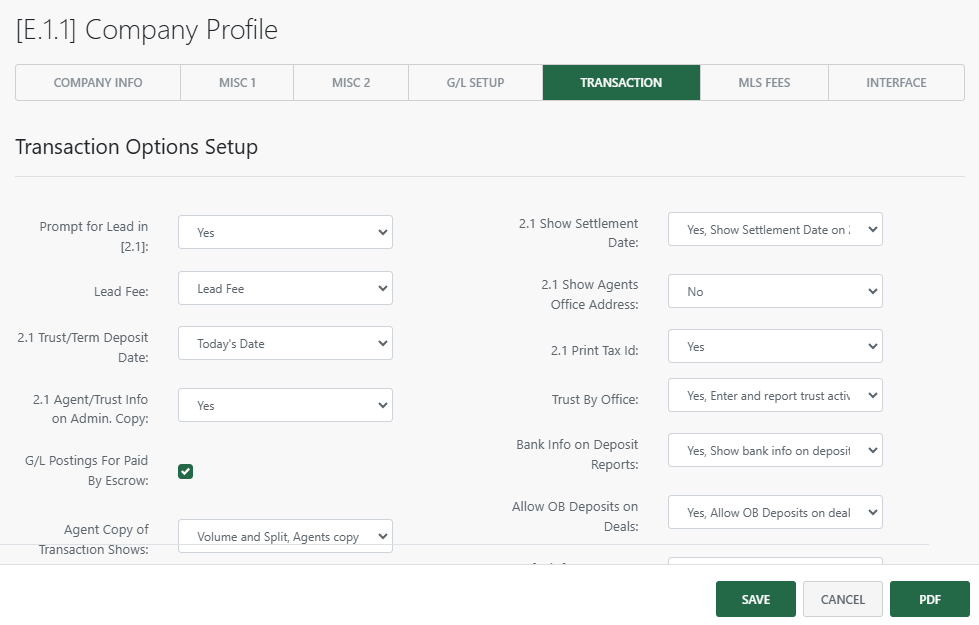Open the Agent Copy of Transaction Shows dropdown

285,536
